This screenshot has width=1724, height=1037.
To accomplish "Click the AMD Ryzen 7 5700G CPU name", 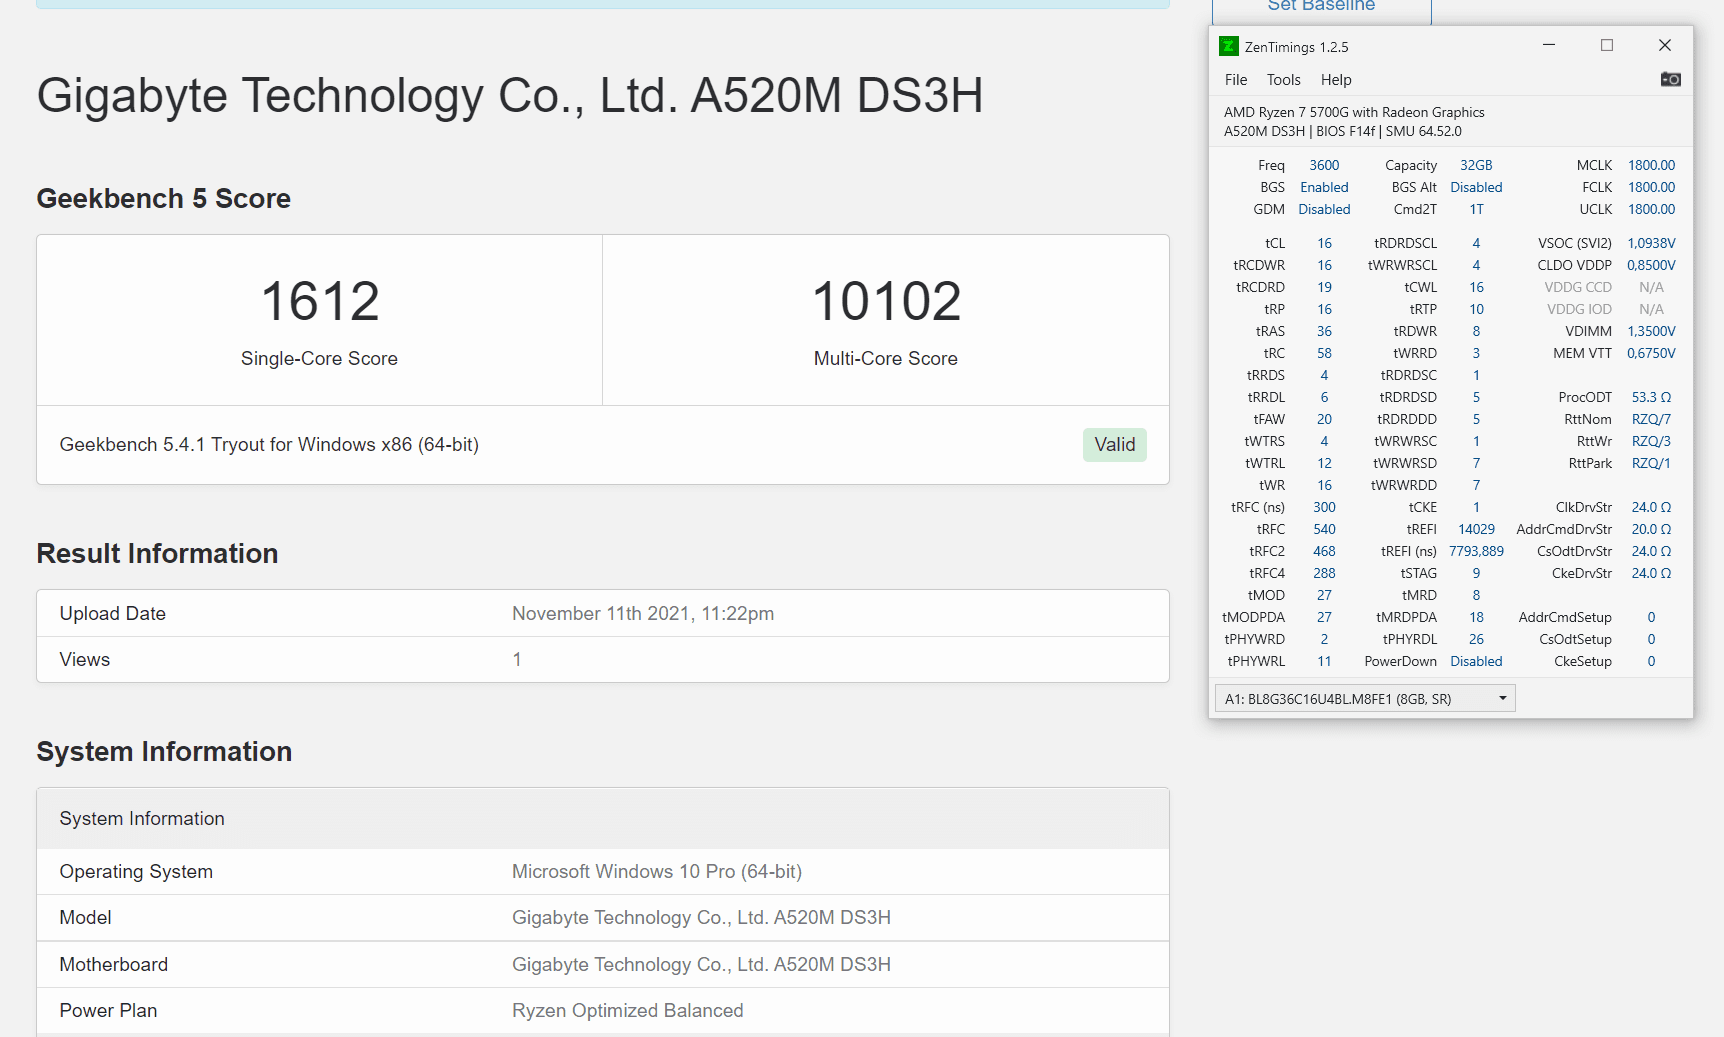I will [x=1354, y=112].
